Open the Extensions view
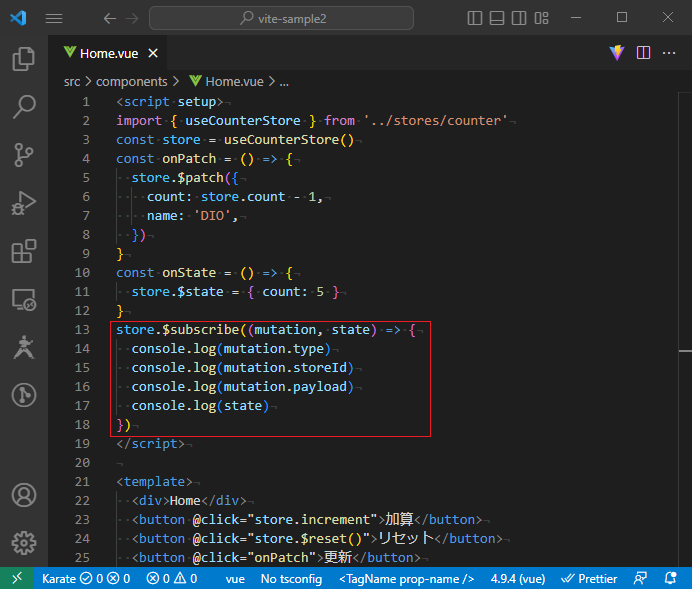The image size is (692, 589). coord(24,251)
